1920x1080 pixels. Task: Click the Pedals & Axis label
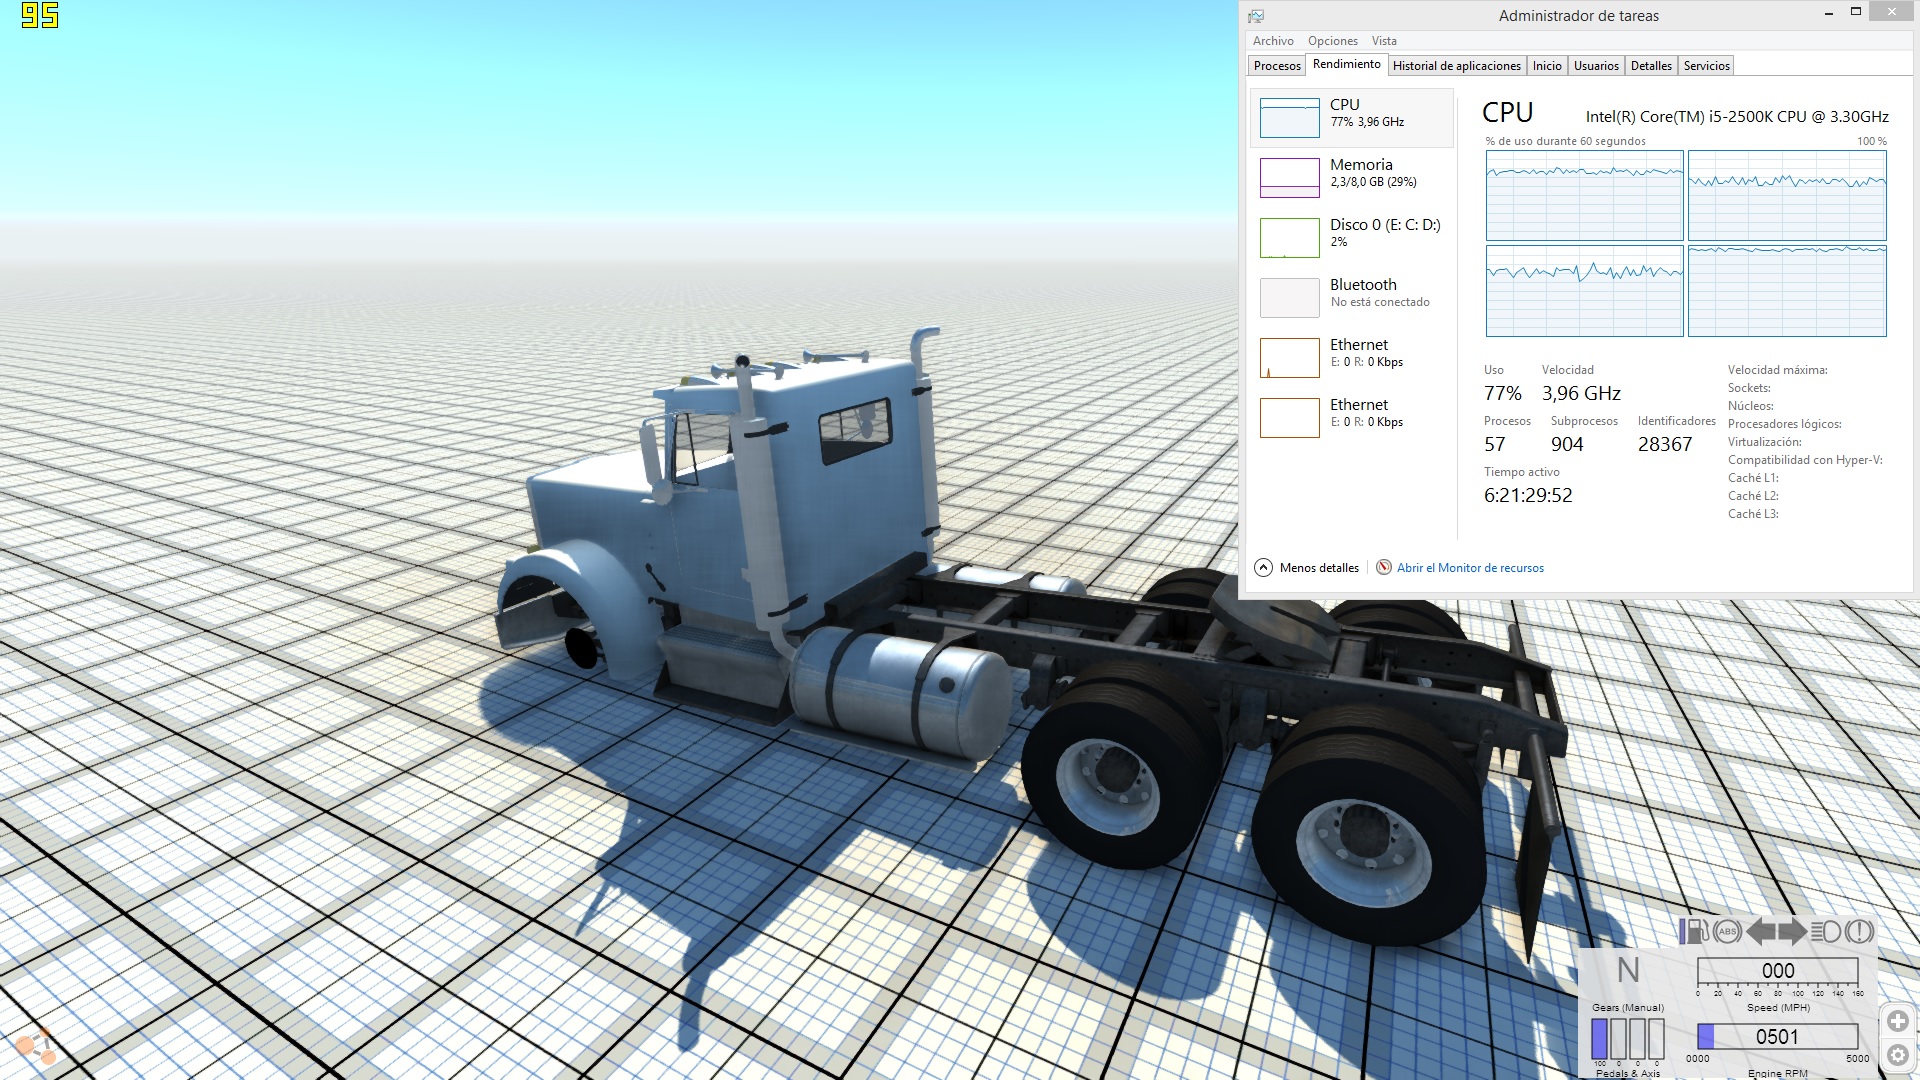tap(1628, 1073)
